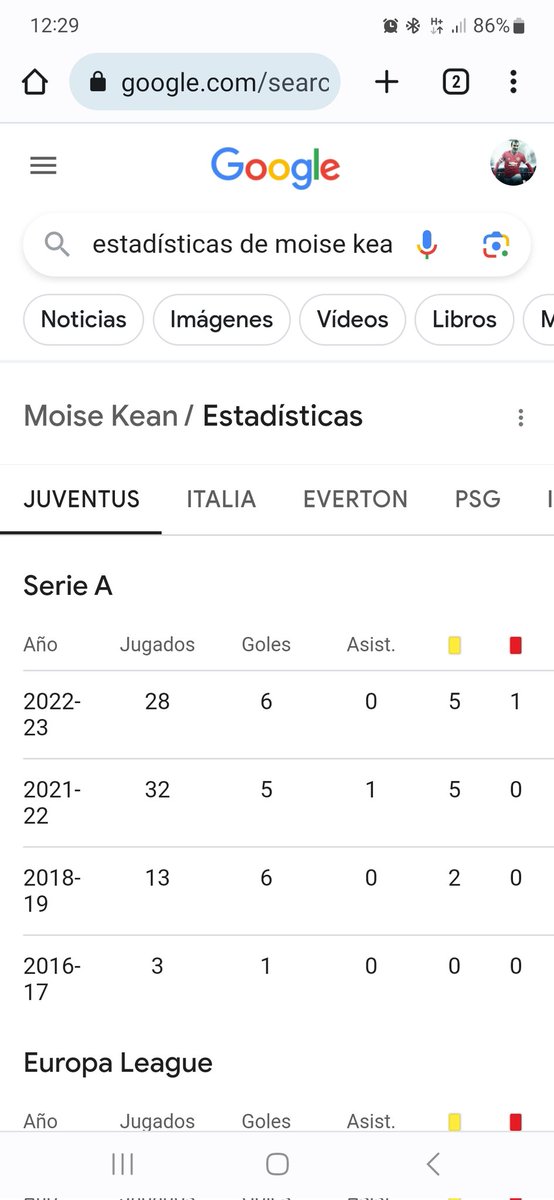
Task: Select the Libros filter chip
Action: (x=464, y=320)
